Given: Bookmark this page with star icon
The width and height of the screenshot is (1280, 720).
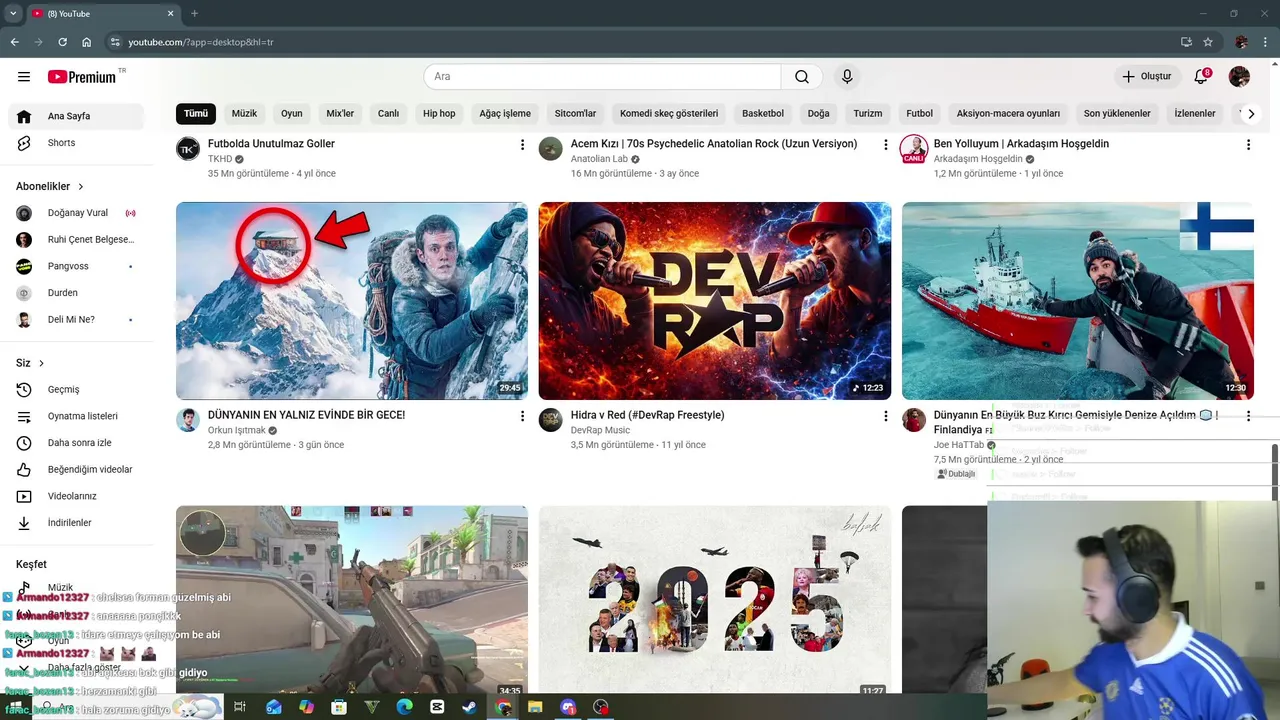Looking at the screenshot, I should pos(1208,42).
